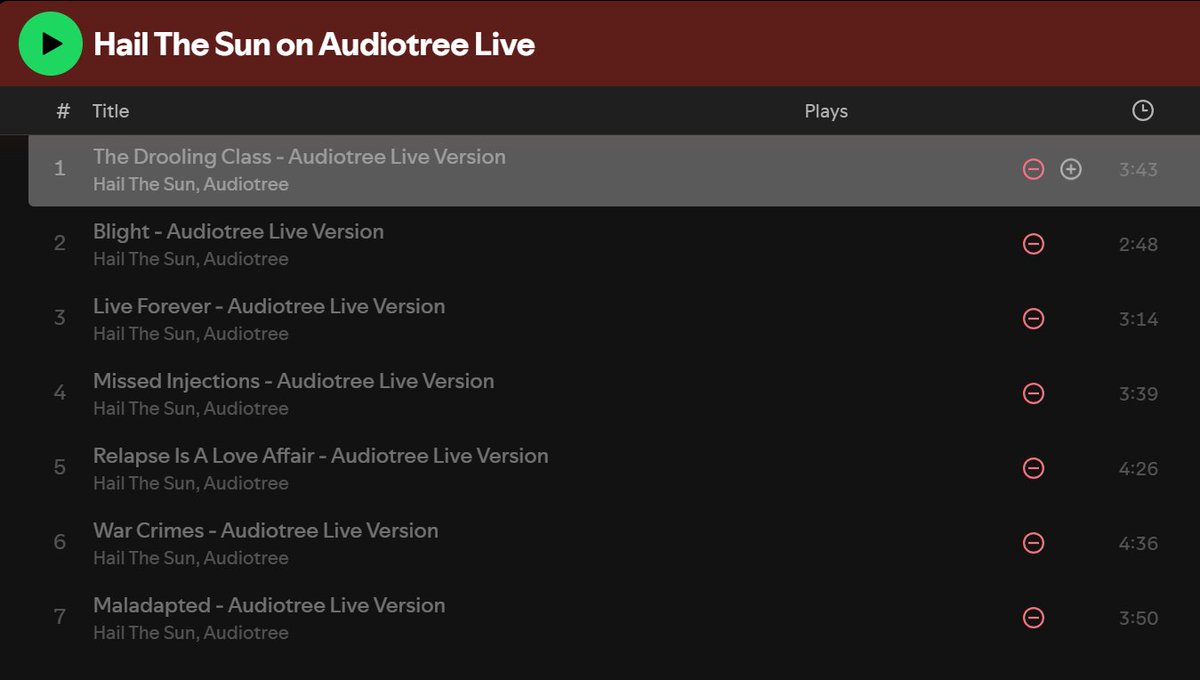Select War Crimes - Audiotree Live Version
1200x680 pixels.
265,531
